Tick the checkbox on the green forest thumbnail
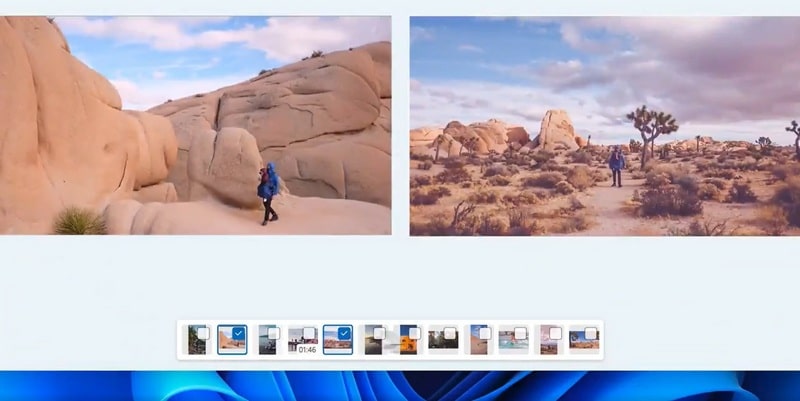 point(203,333)
